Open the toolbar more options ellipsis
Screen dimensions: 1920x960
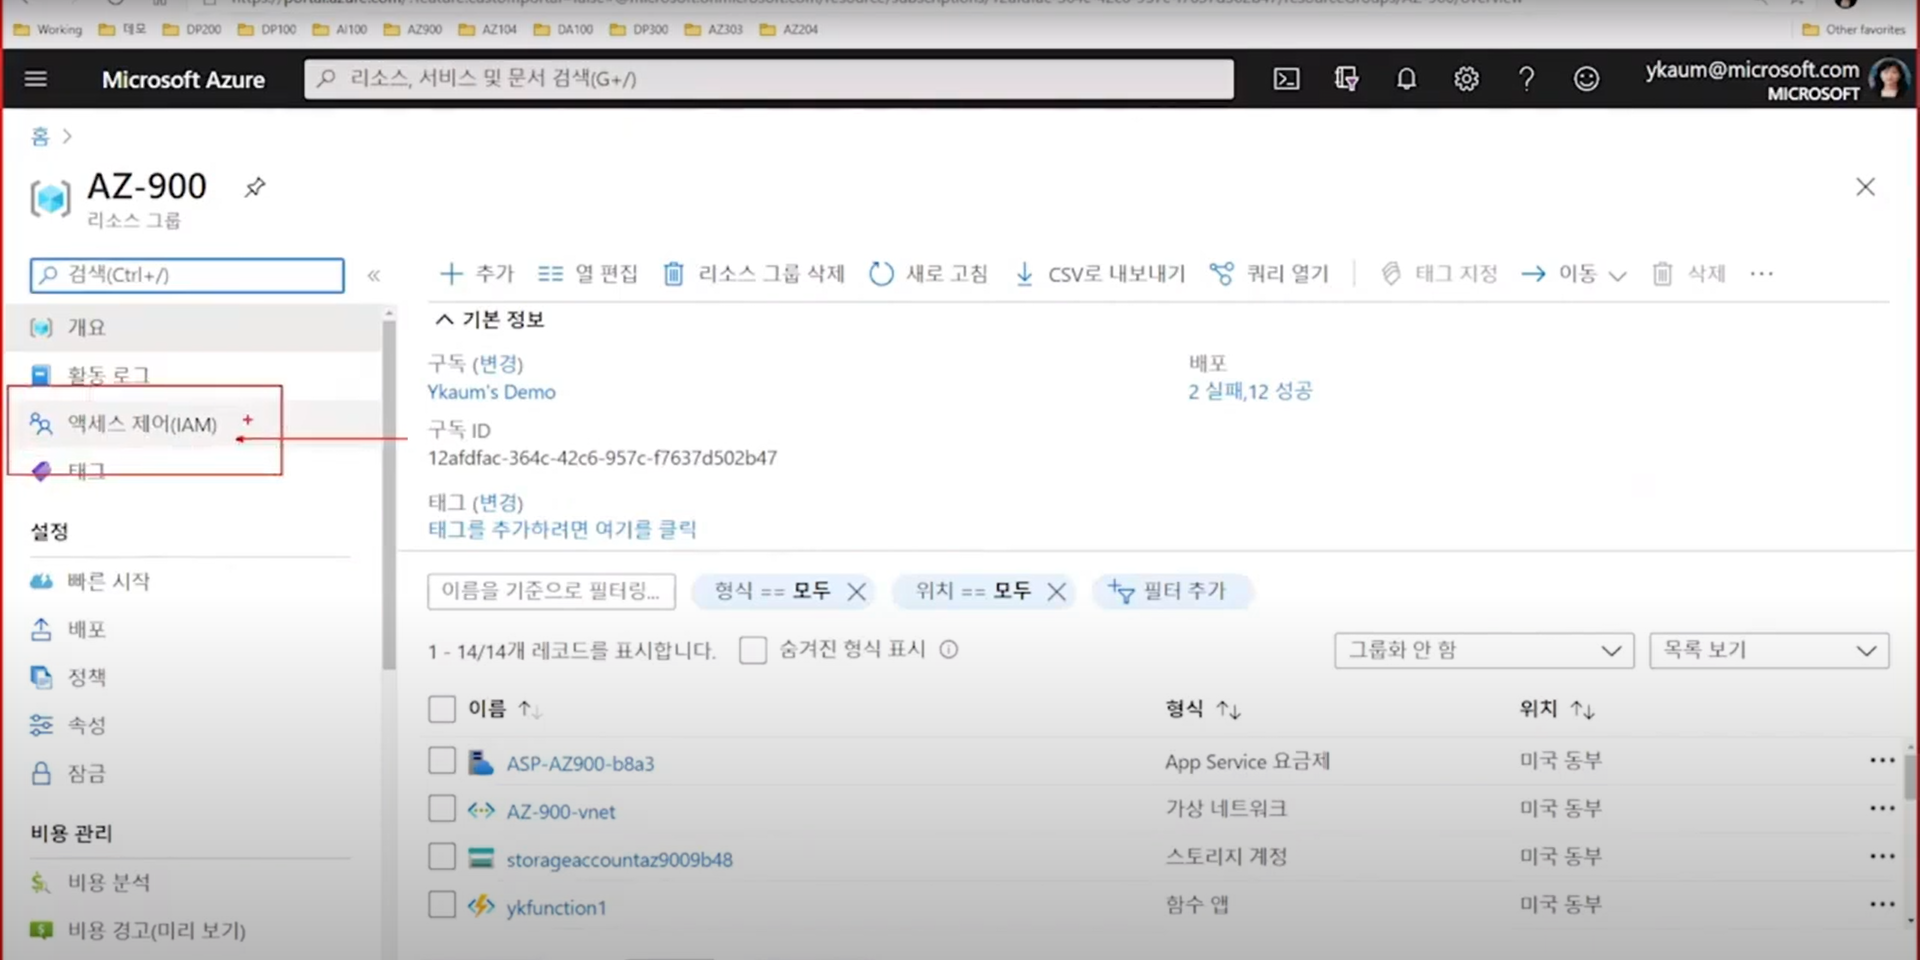1762,273
